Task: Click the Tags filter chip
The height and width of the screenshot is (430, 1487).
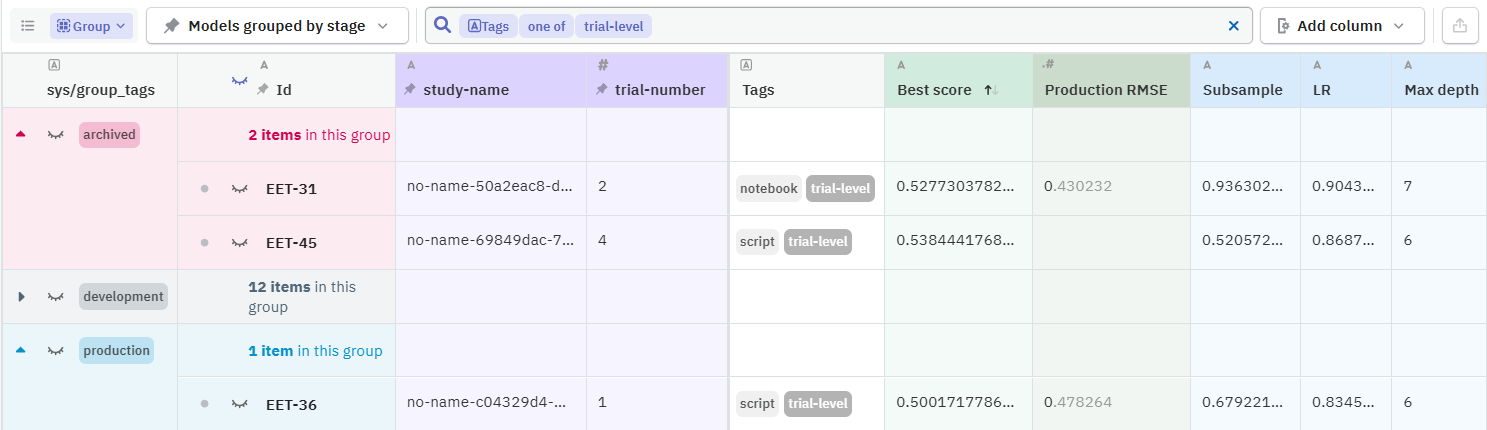Action: pos(489,26)
